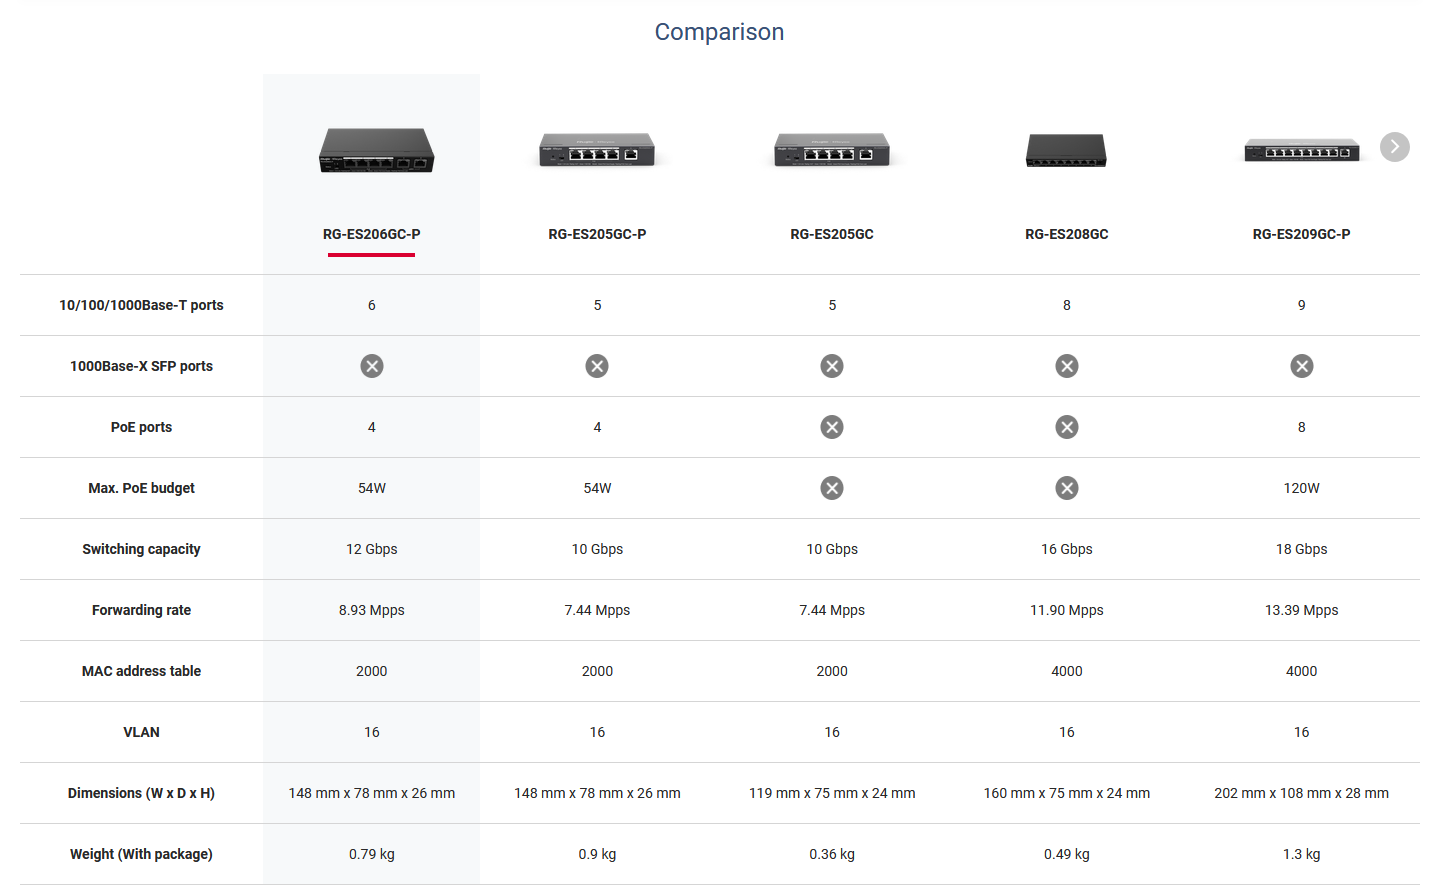Select the Max. PoE budget row label
The height and width of the screenshot is (885, 1440).
coord(141,488)
